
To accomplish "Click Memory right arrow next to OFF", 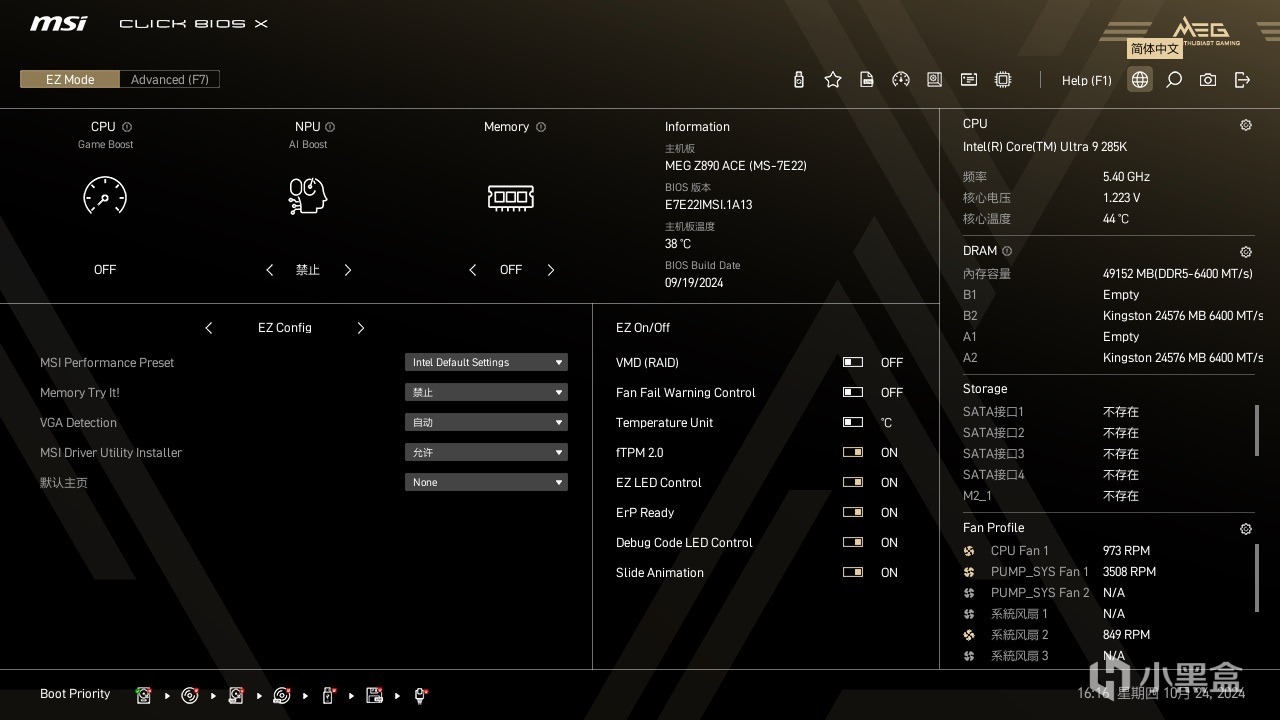I will point(551,270).
